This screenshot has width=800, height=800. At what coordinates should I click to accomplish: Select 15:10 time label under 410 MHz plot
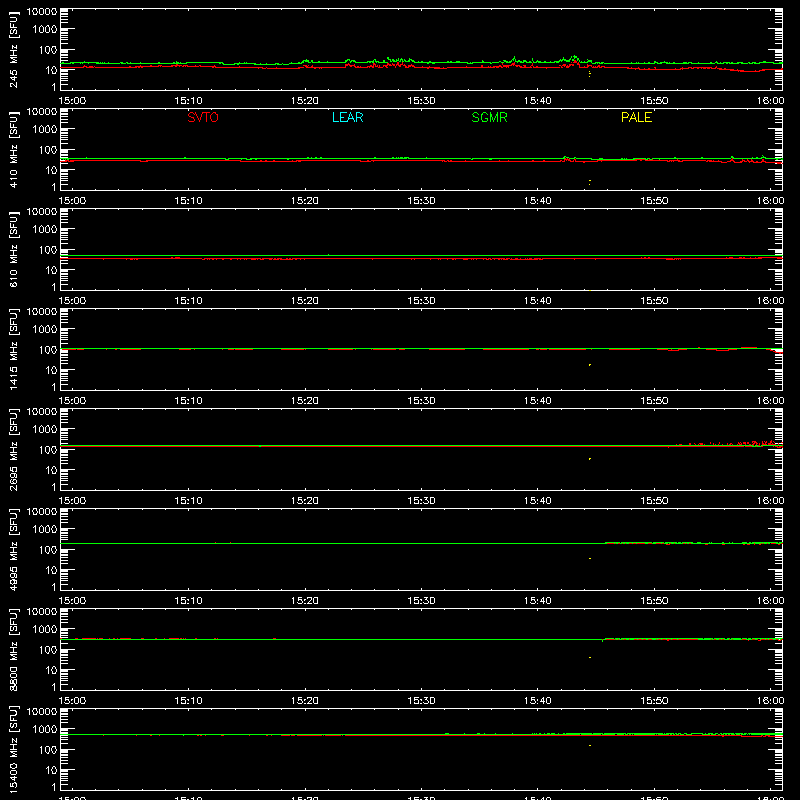coord(188,201)
